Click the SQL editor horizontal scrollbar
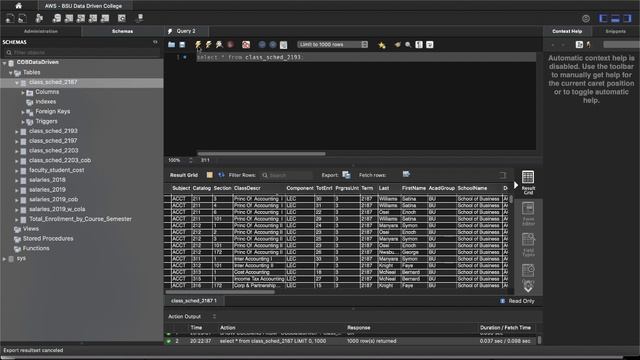Viewport: 640px width, 360px height. click(262, 154)
